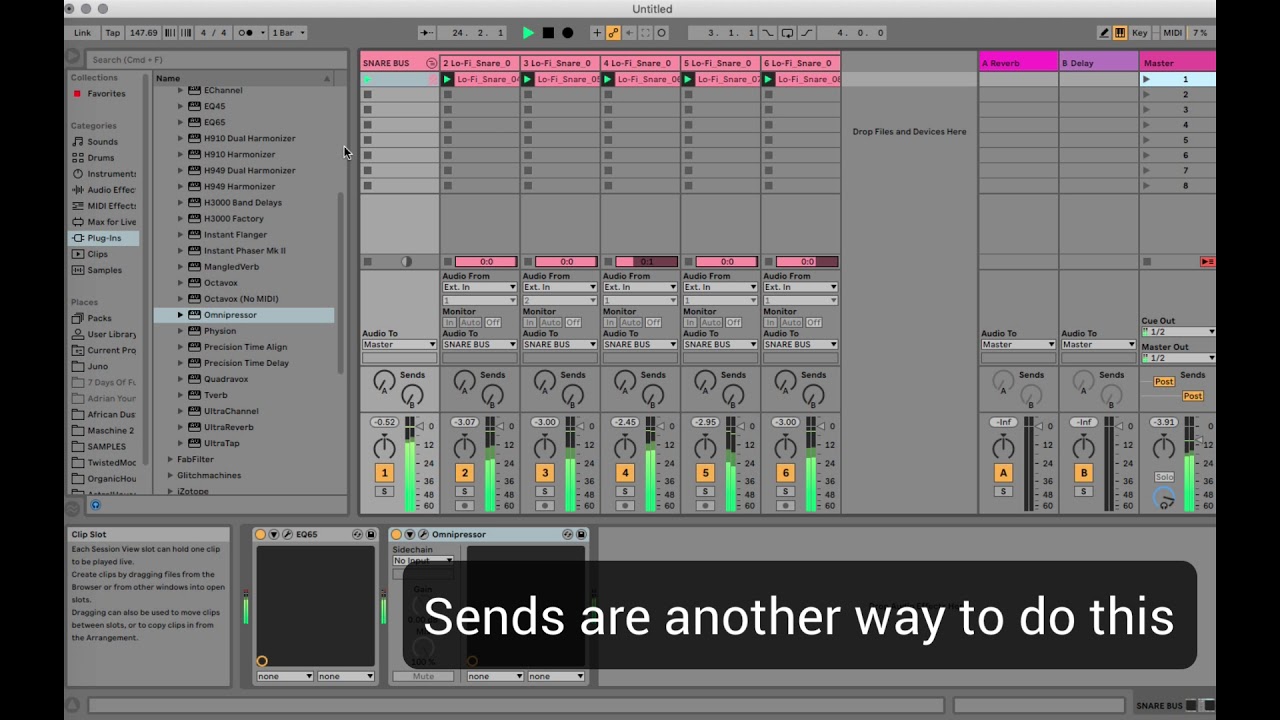Expand the Omnipressor plug-in entry
Viewport: 1280px width, 720px height.
tap(181, 315)
